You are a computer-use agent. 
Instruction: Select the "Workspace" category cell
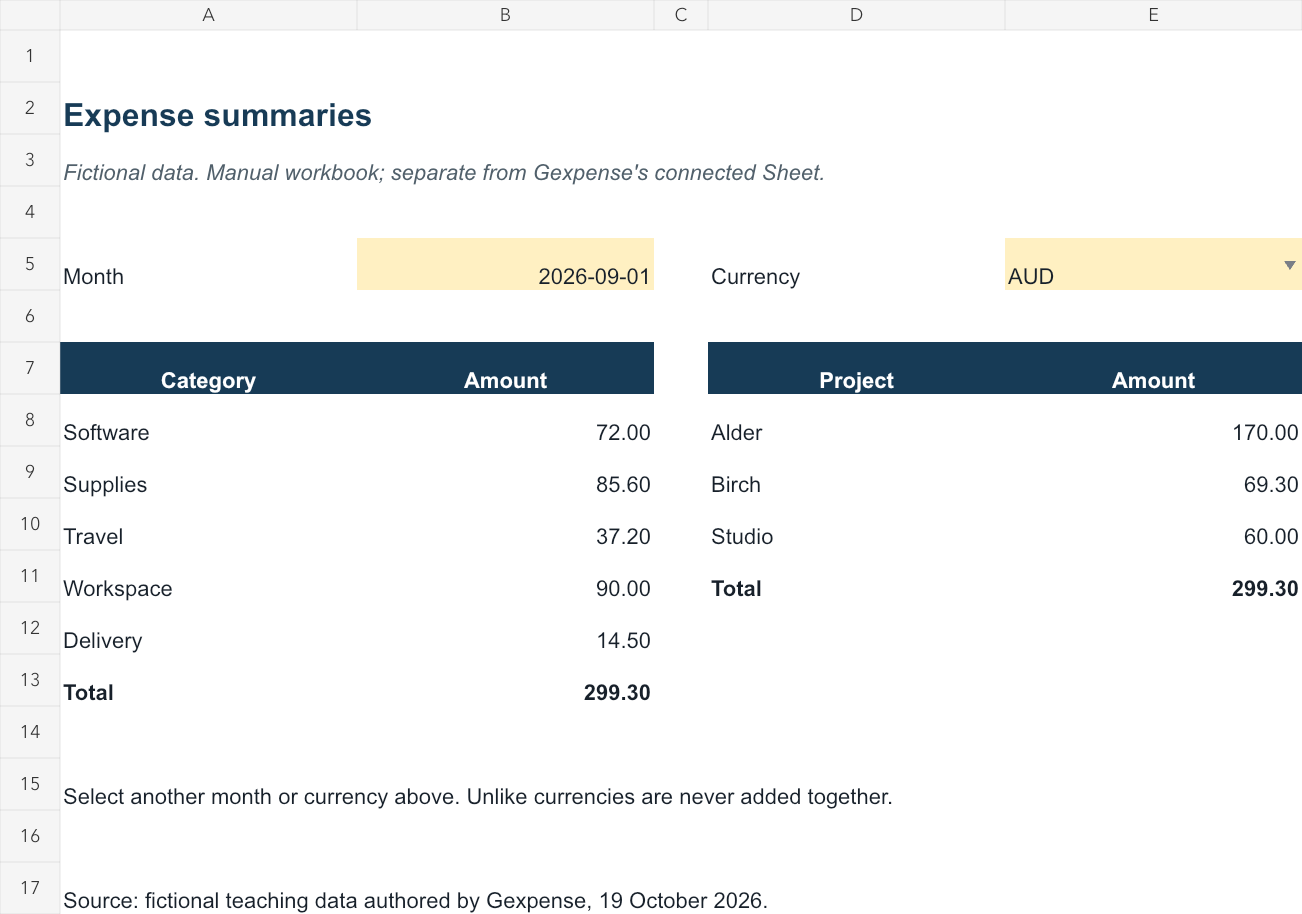click(x=208, y=576)
